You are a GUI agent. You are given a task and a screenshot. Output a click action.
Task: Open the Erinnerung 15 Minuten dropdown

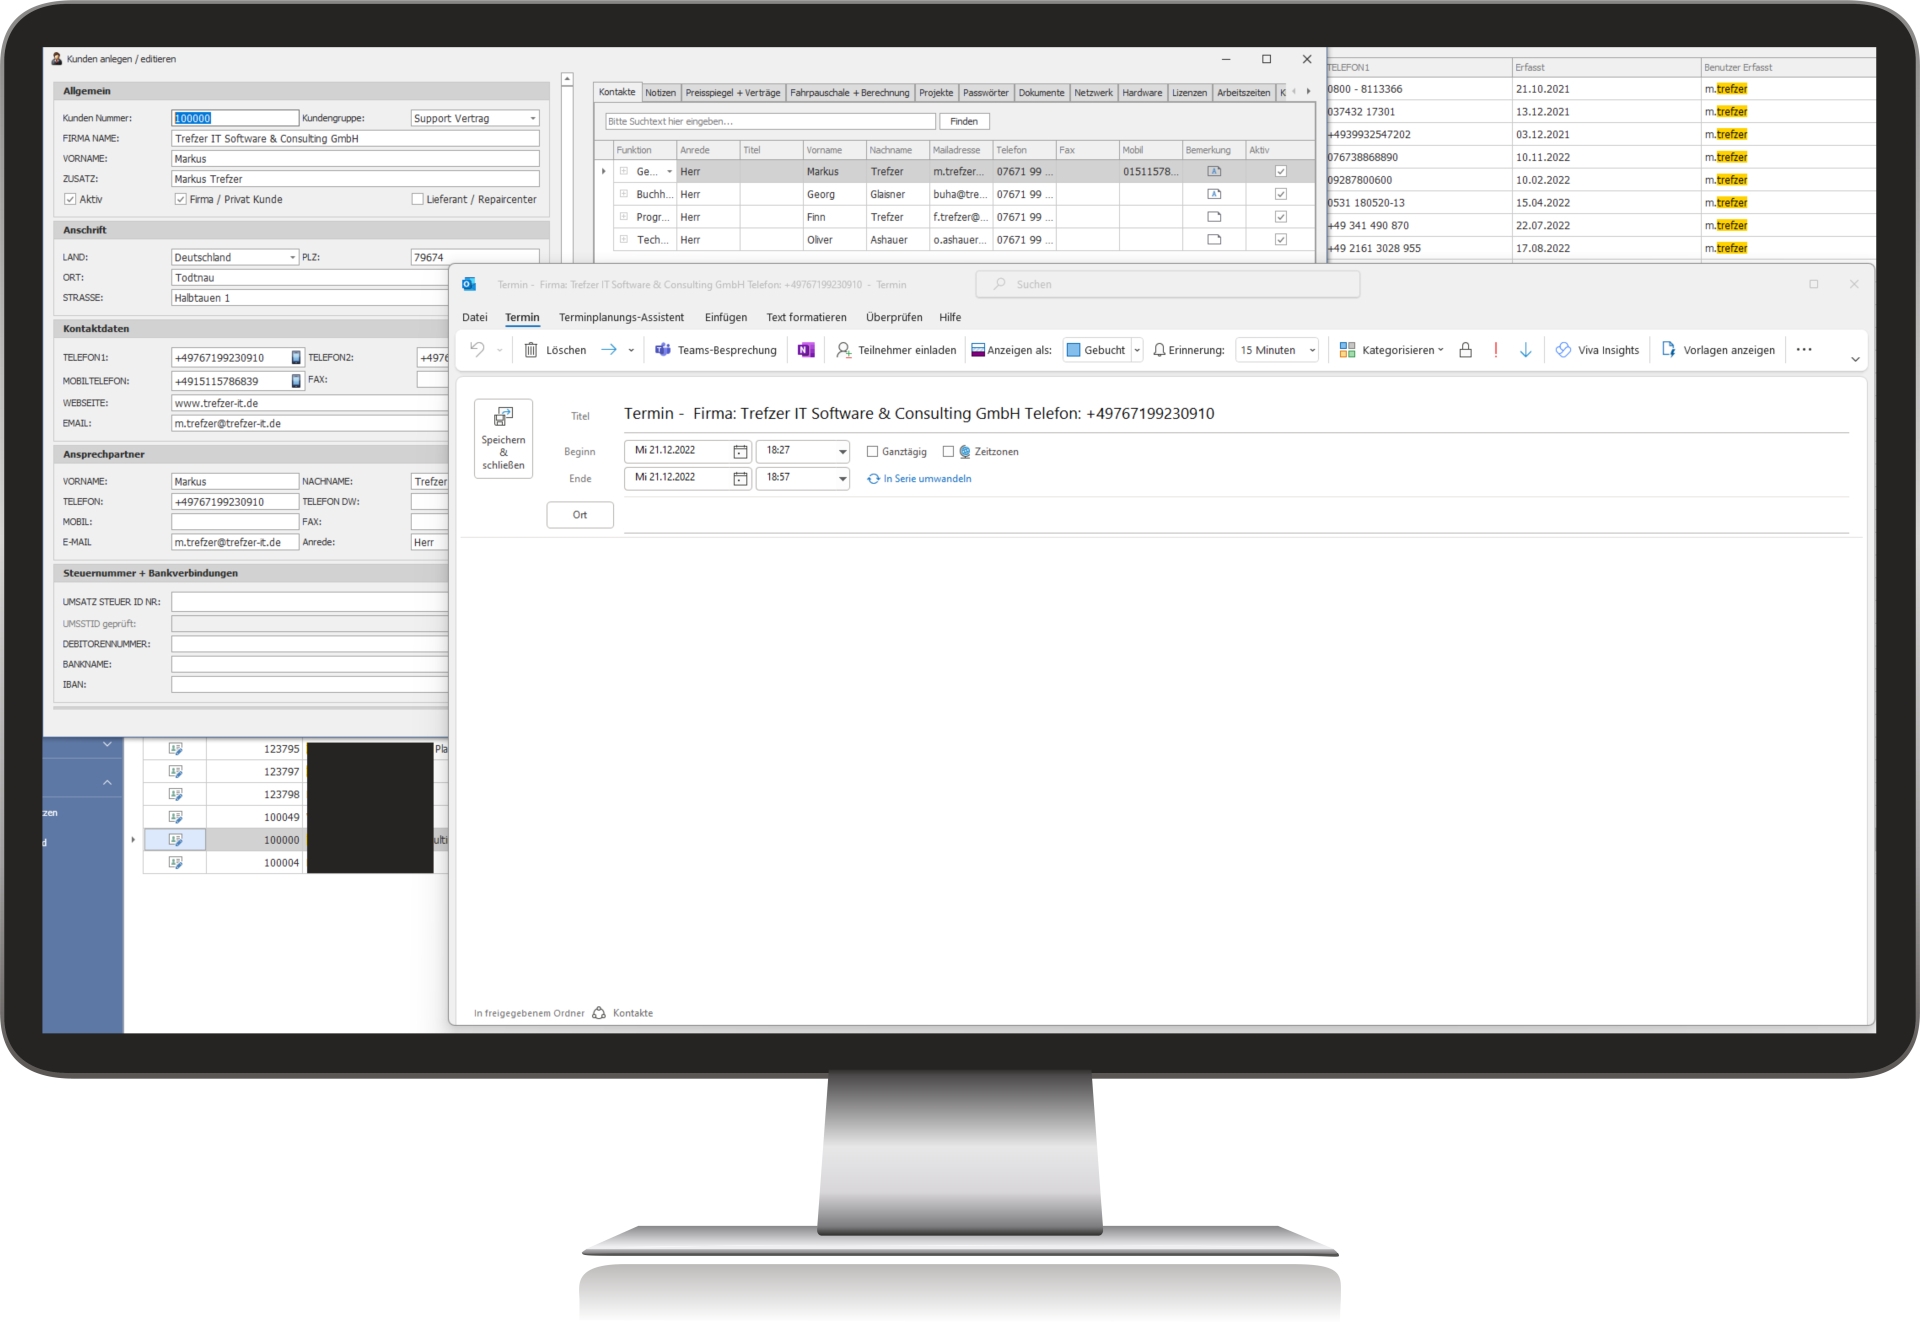1312,350
